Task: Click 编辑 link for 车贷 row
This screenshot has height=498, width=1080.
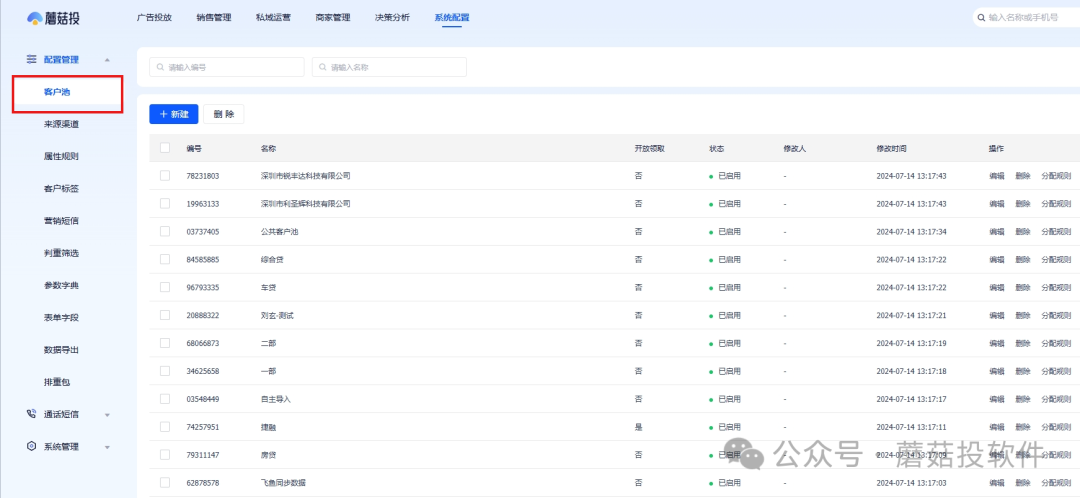Action: 996,288
